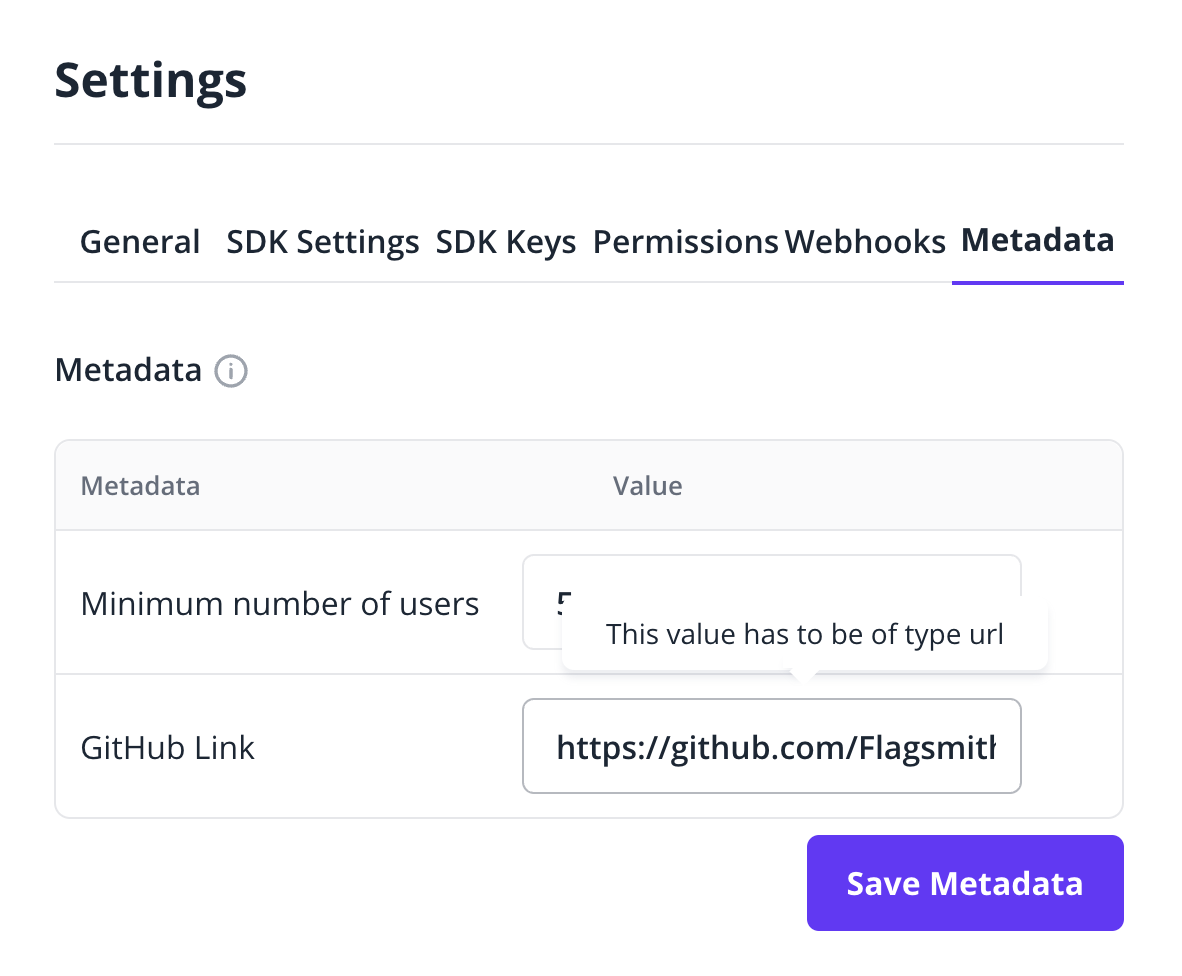
Task: Click the tooltip's pointer arrow
Action: pos(803,675)
